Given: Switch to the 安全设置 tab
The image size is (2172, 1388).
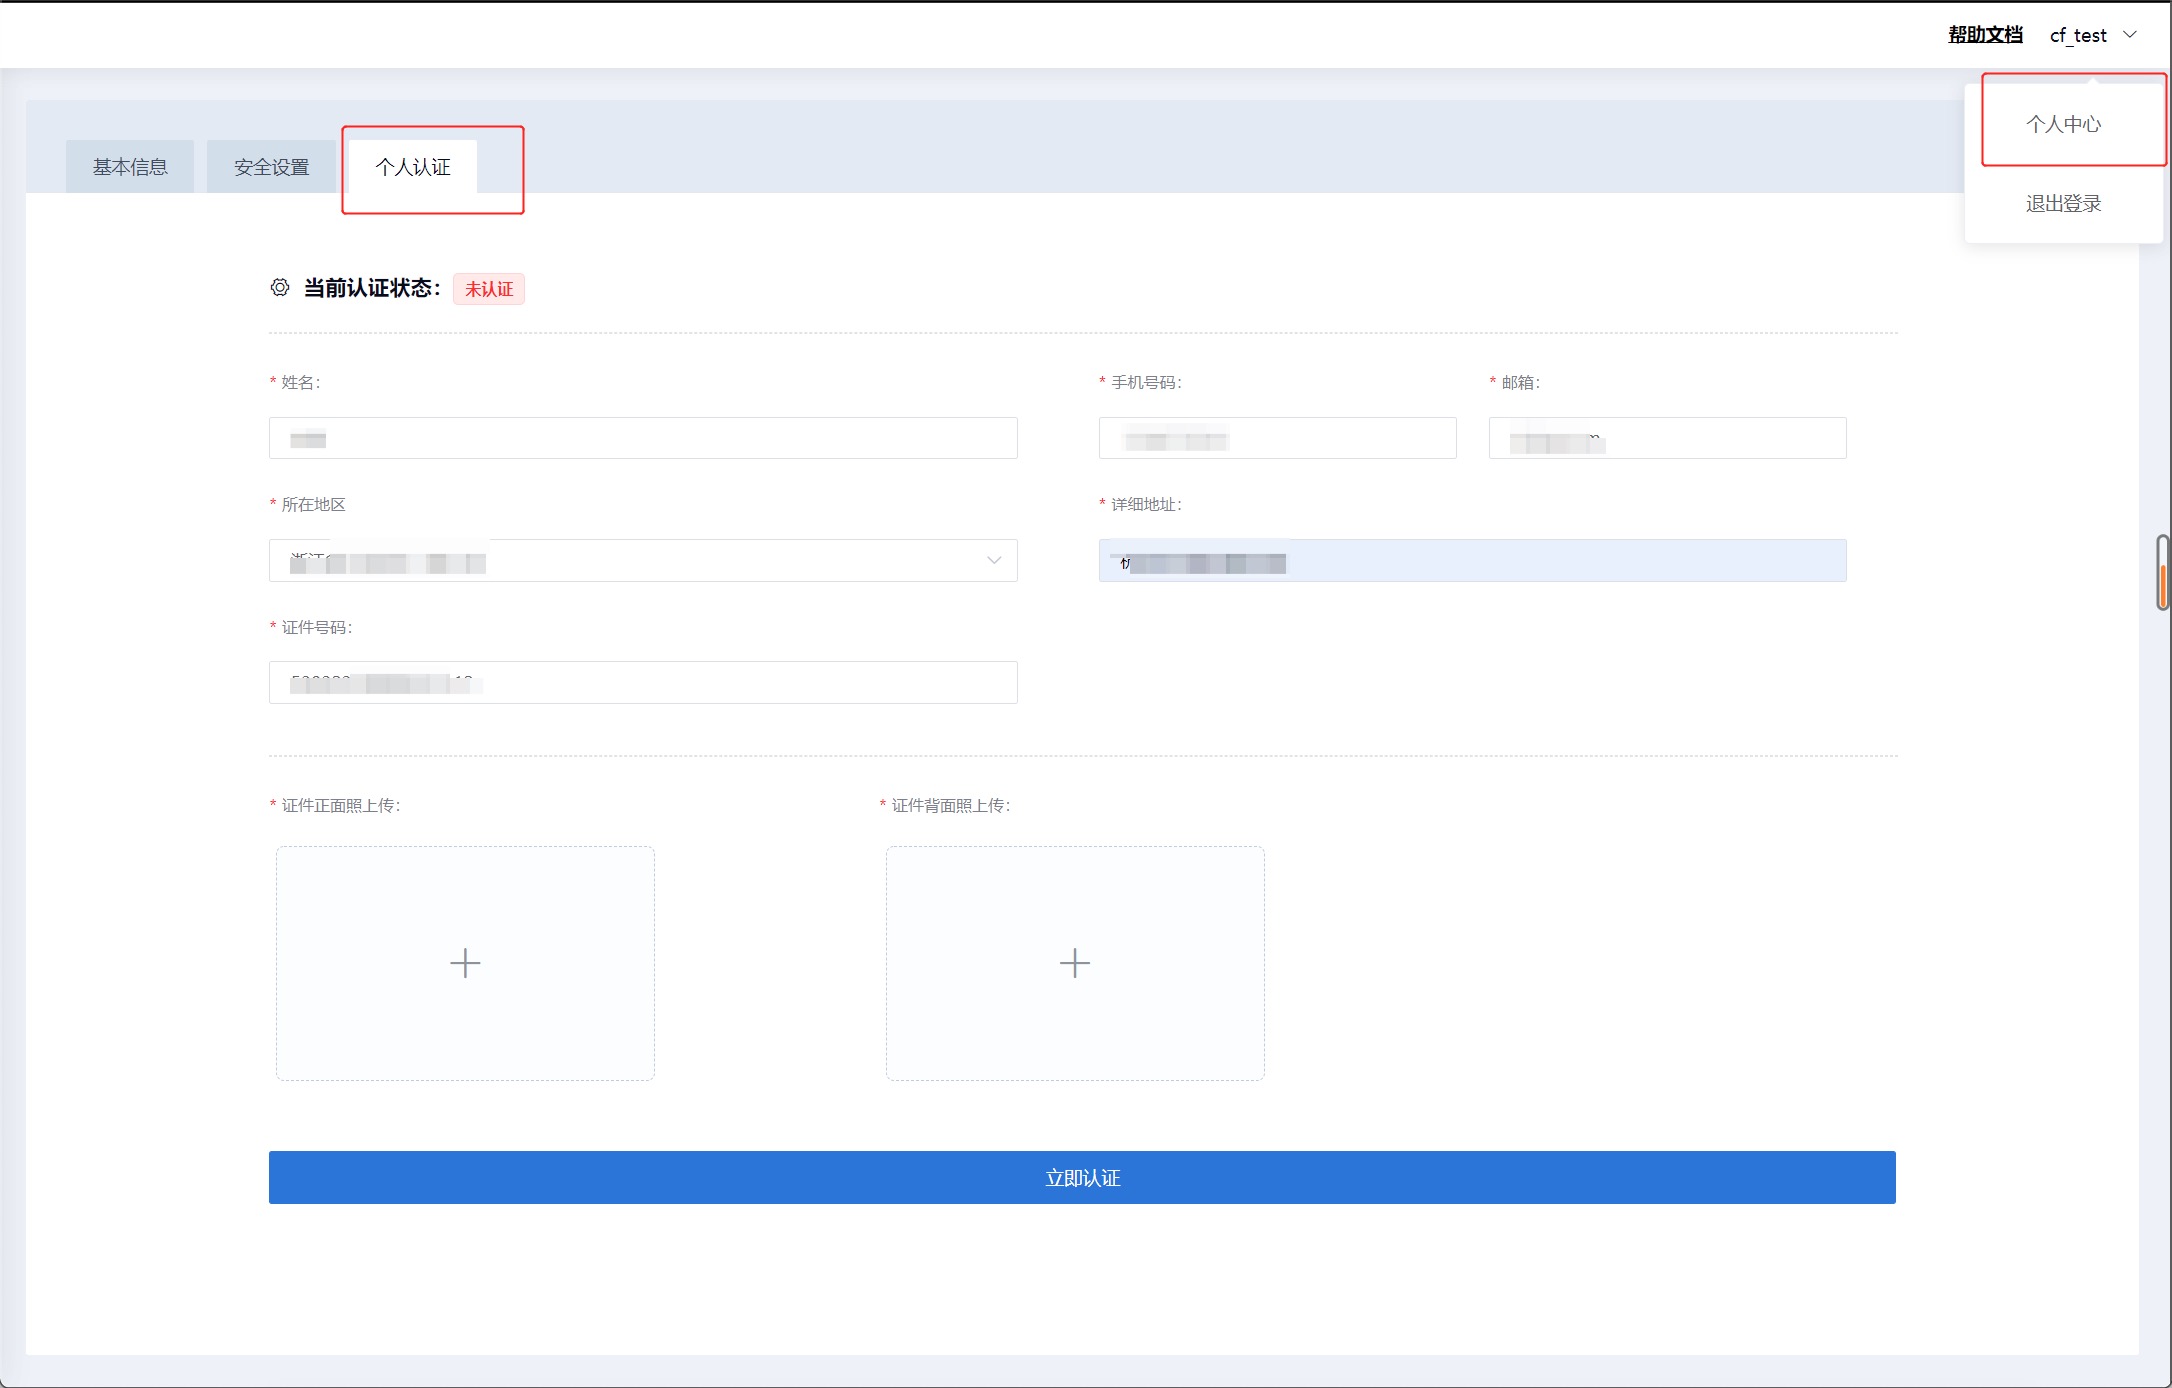Looking at the screenshot, I should coord(271,167).
